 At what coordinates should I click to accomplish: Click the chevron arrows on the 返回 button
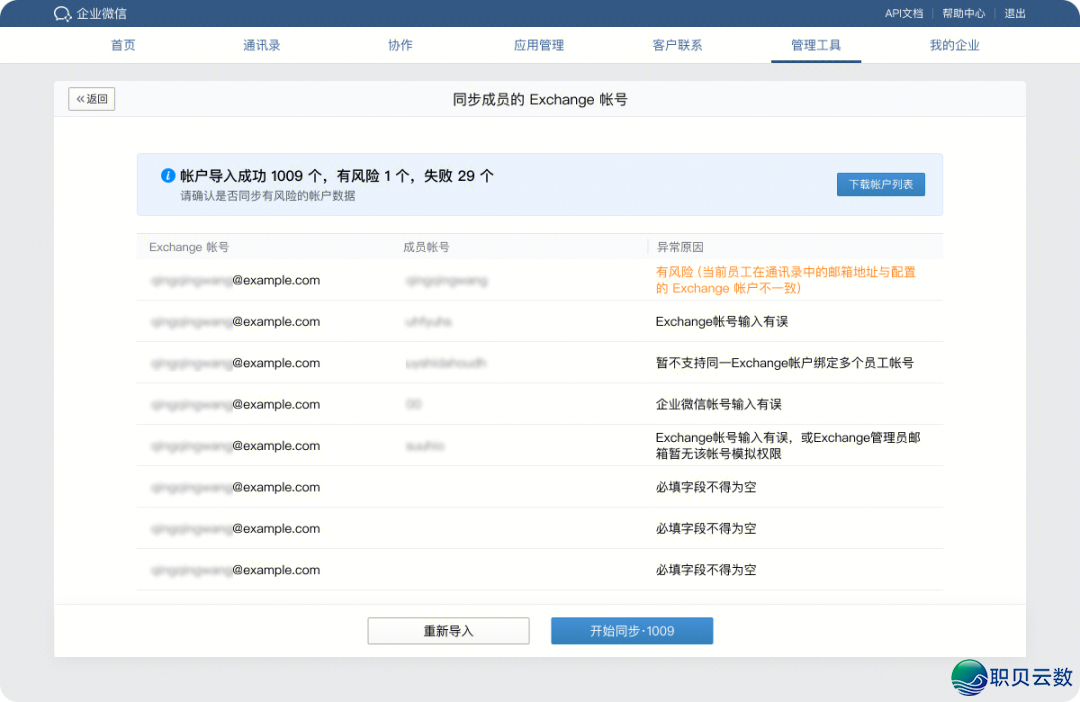pos(79,98)
